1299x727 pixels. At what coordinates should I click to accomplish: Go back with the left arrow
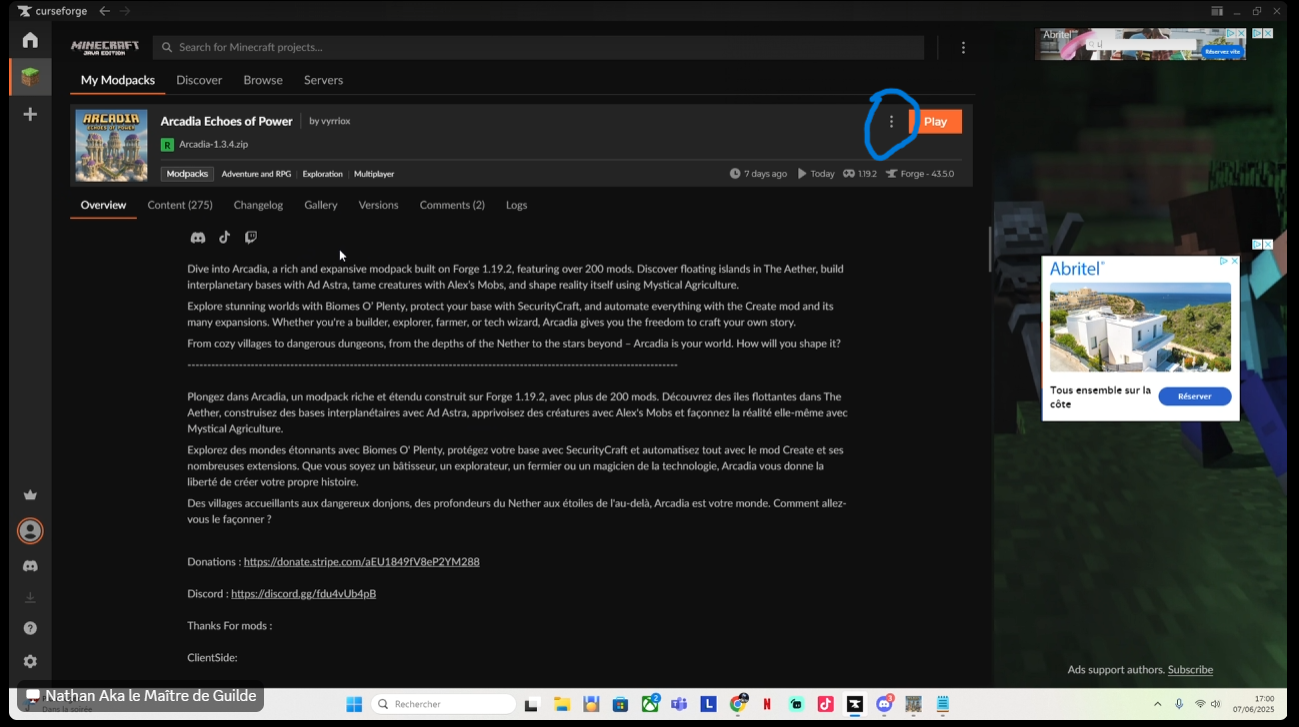[x=104, y=11]
